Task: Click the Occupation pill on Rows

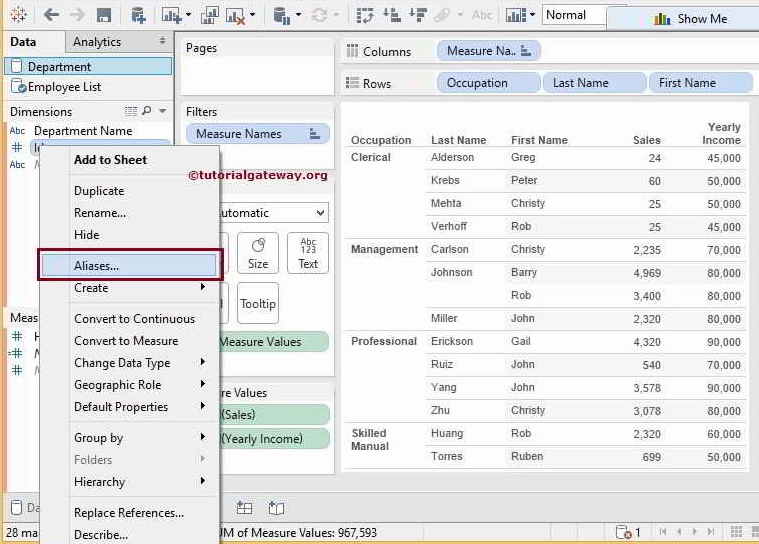Action: (488, 83)
